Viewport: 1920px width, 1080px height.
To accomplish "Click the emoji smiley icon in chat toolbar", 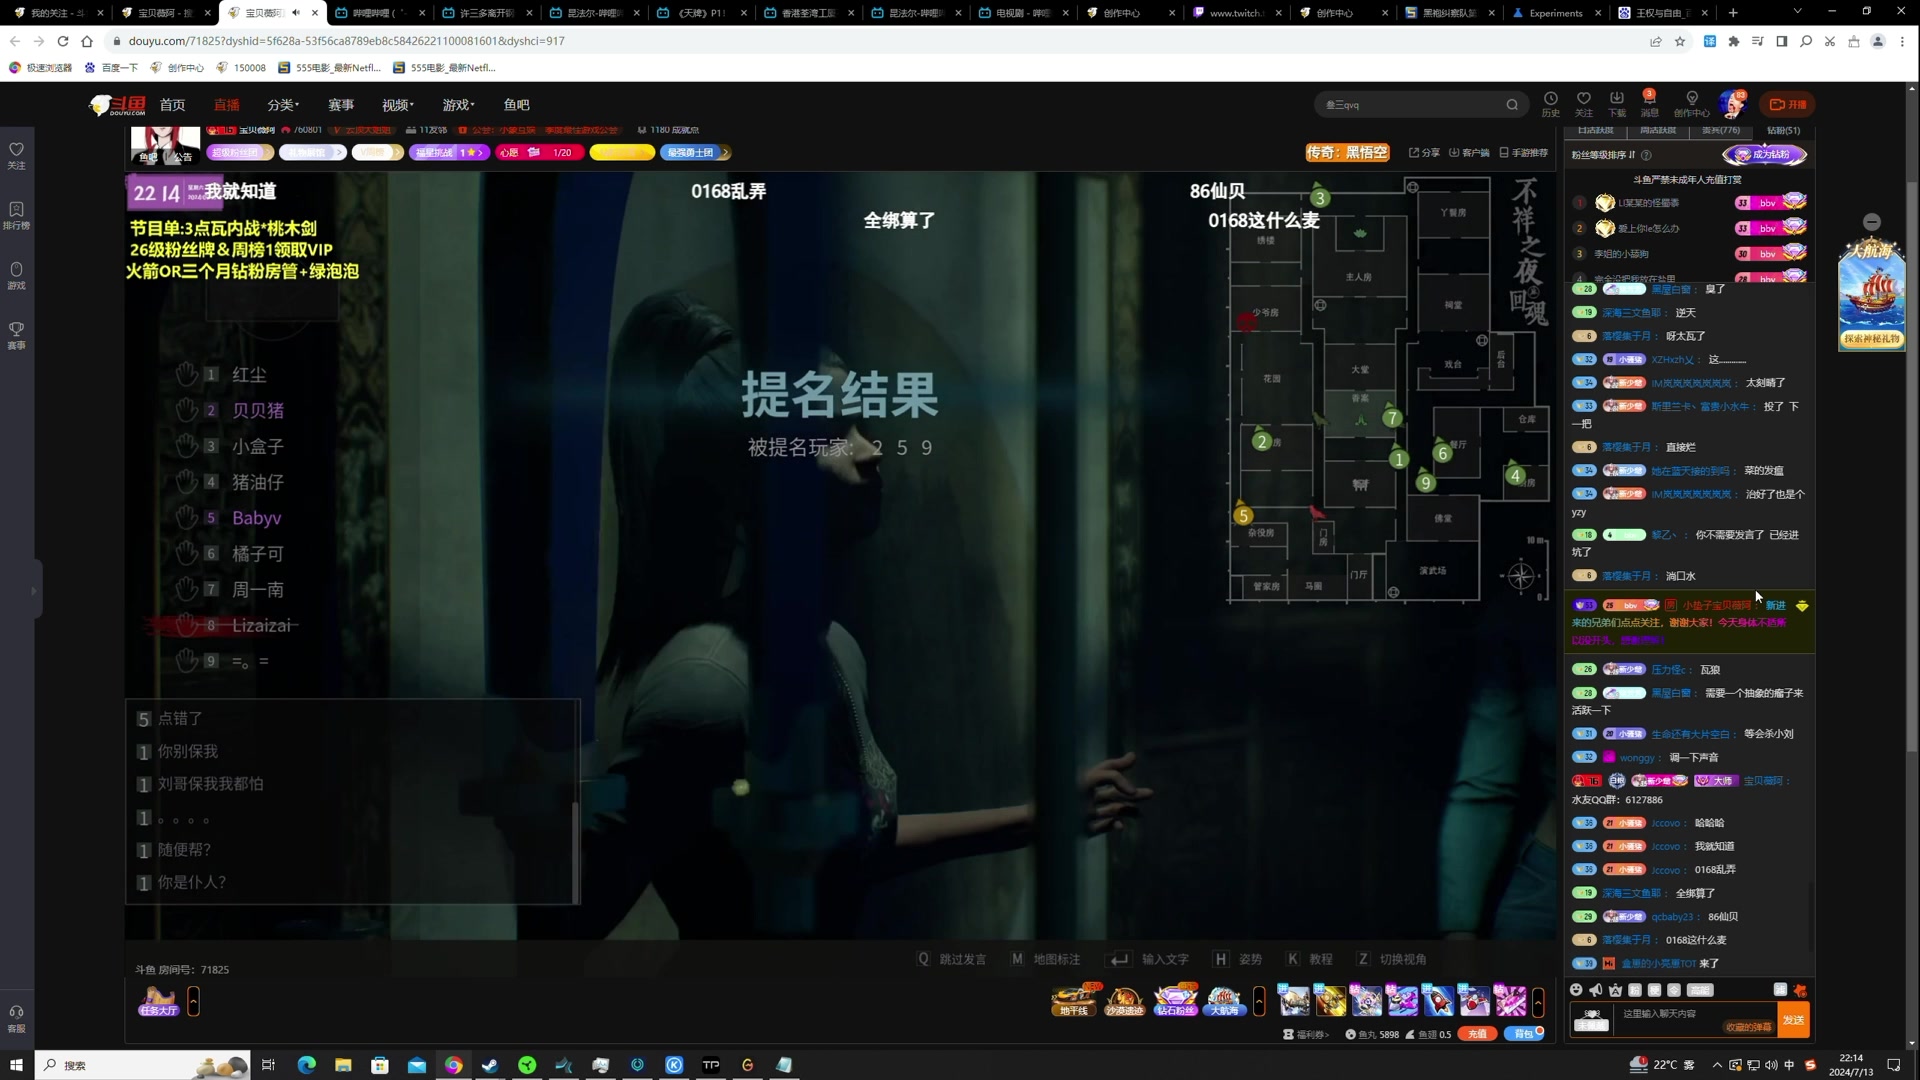I will pyautogui.click(x=1576, y=990).
